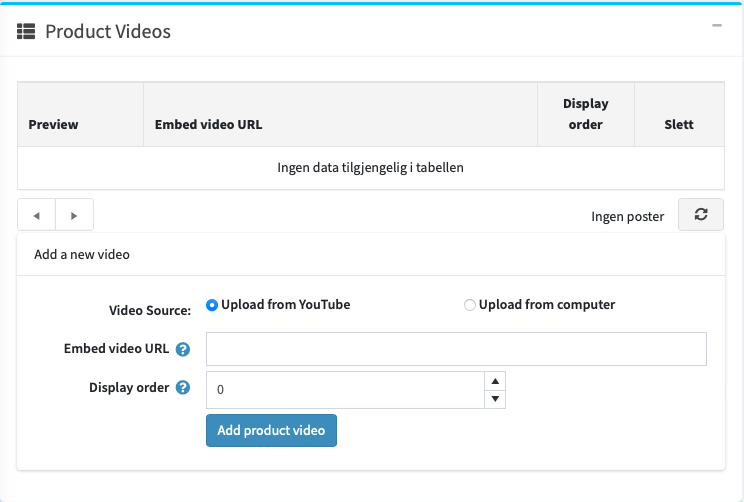This screenshot has width=744, height=502.
Task: Open help tooltip for Embed video URL
Action: coord(183,349)
